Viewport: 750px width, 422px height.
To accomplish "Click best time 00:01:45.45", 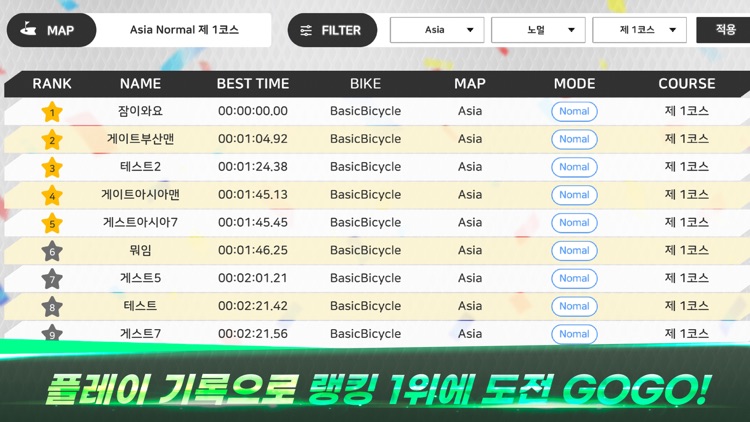I will click(x=253, y=222).
